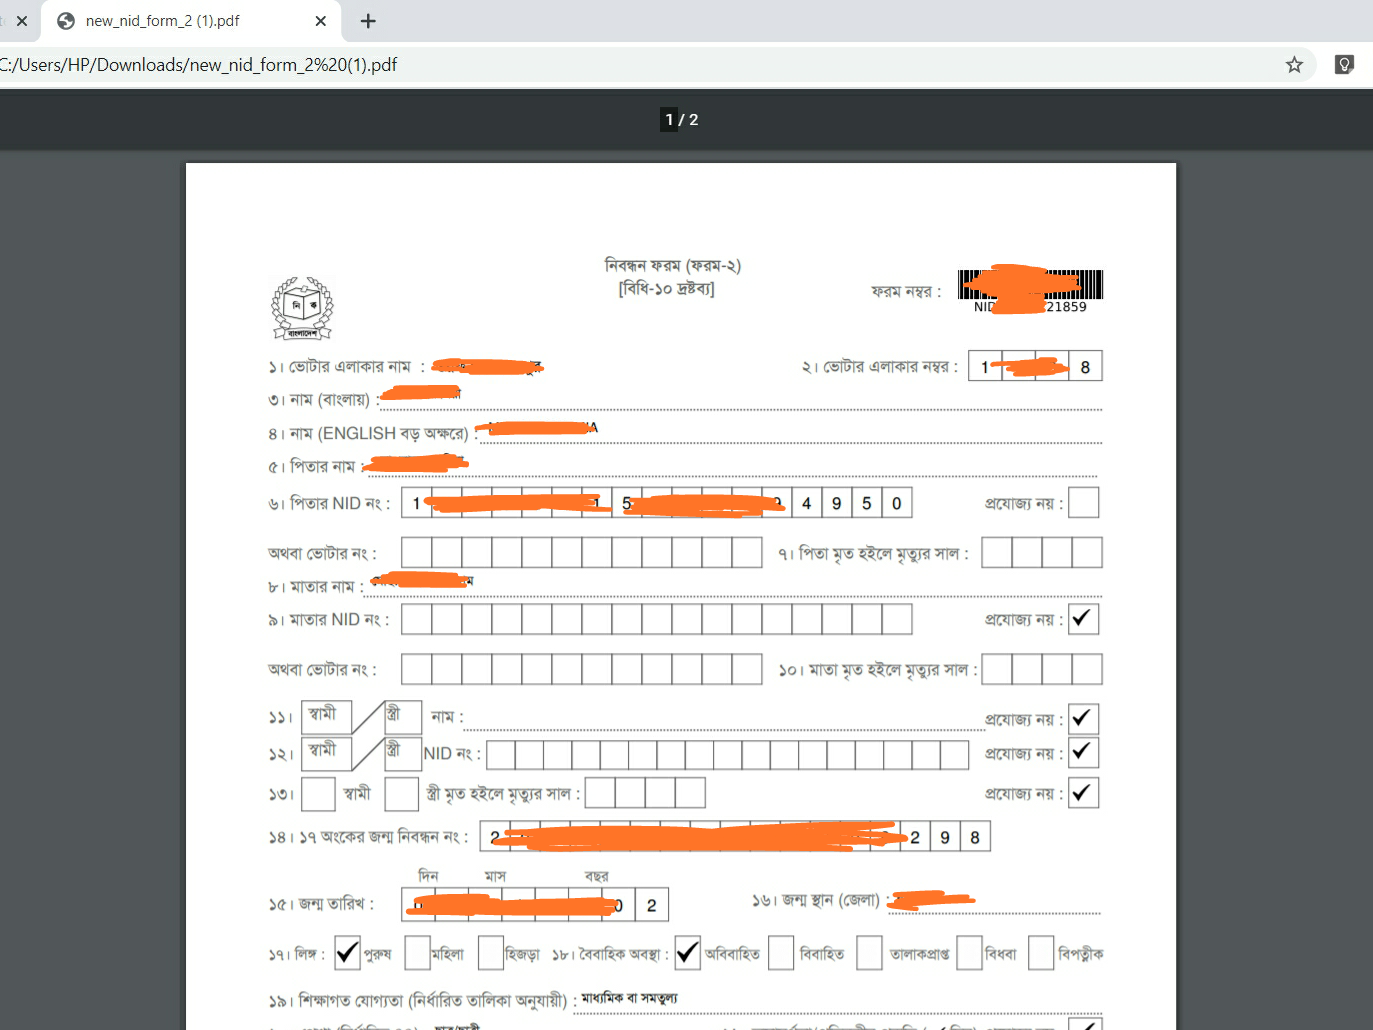Image resolution: width=1373 pixels, height=1030 pixels.
Task: Click the নাম (ENGLISH বড় অক্ষরে) label
Action: coord(378,434)
